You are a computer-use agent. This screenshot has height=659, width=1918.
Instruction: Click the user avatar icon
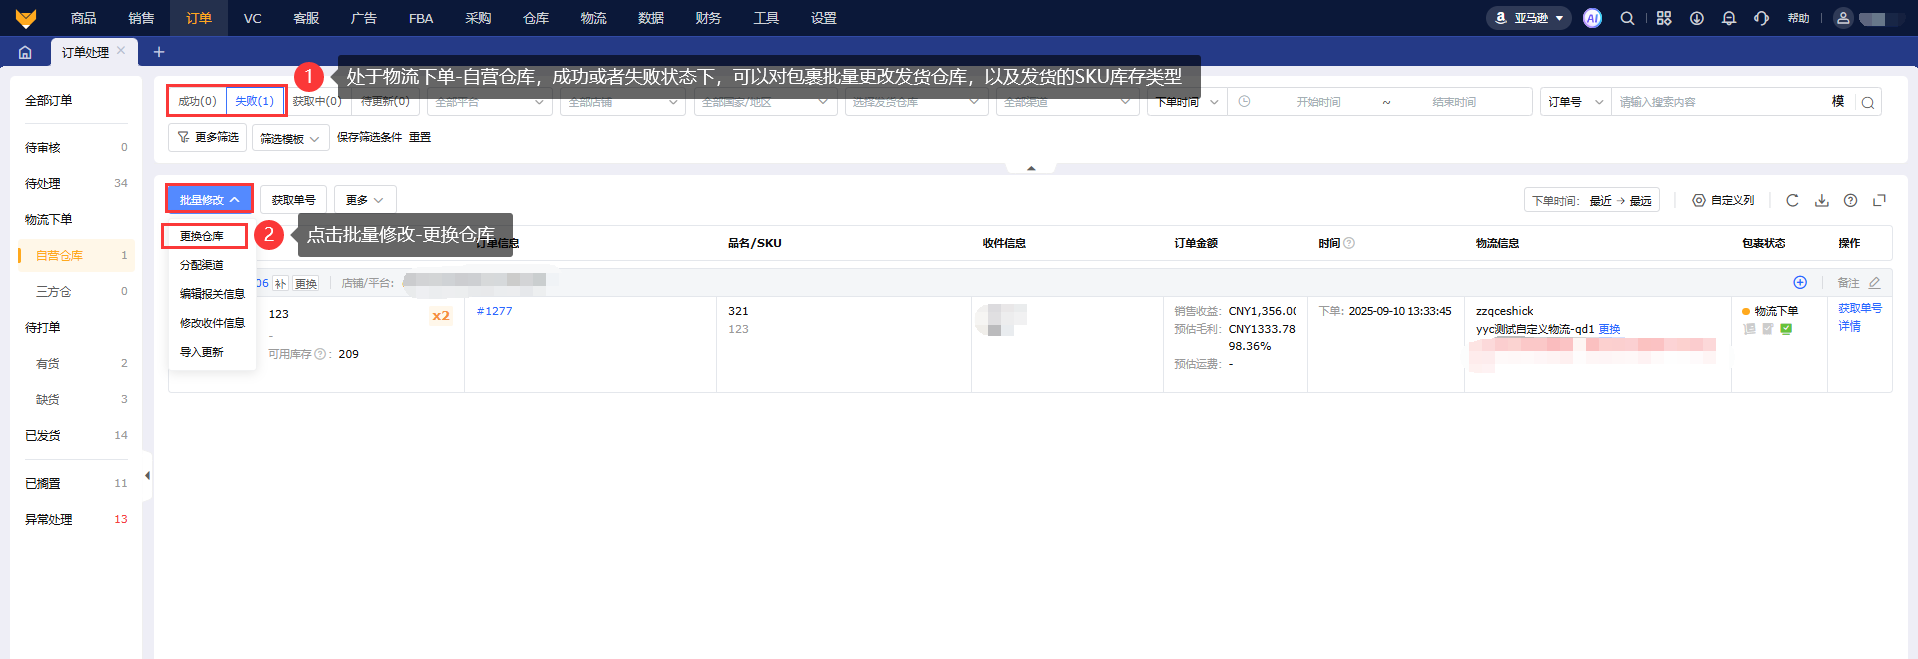coord(1843,18)
